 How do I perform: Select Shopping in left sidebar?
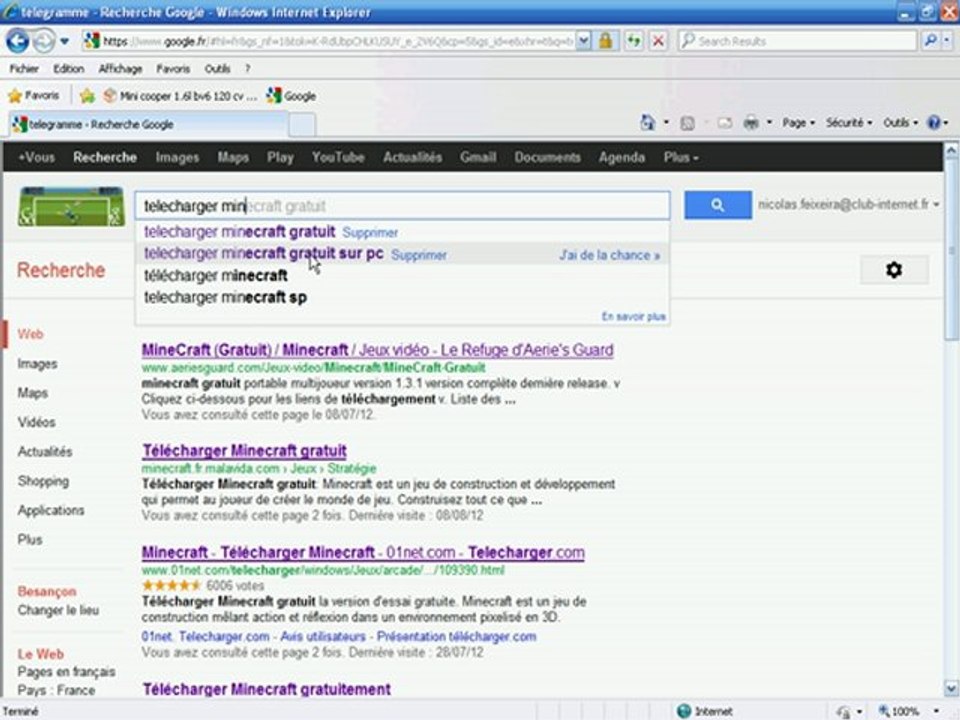click(43, 481)
